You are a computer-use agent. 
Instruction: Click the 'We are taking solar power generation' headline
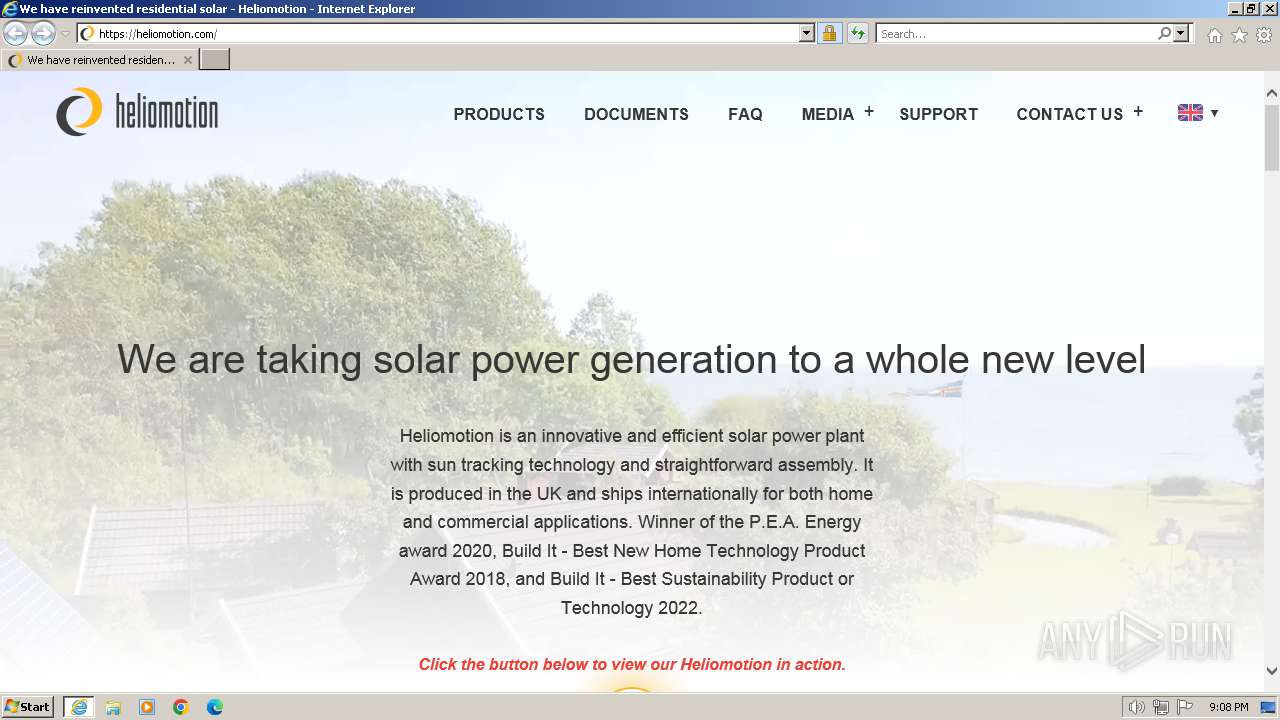[x=631, y=359]
